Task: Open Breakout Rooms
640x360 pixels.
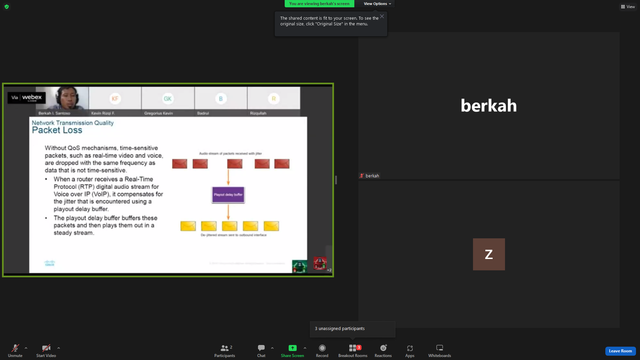Action: (353, 350)
